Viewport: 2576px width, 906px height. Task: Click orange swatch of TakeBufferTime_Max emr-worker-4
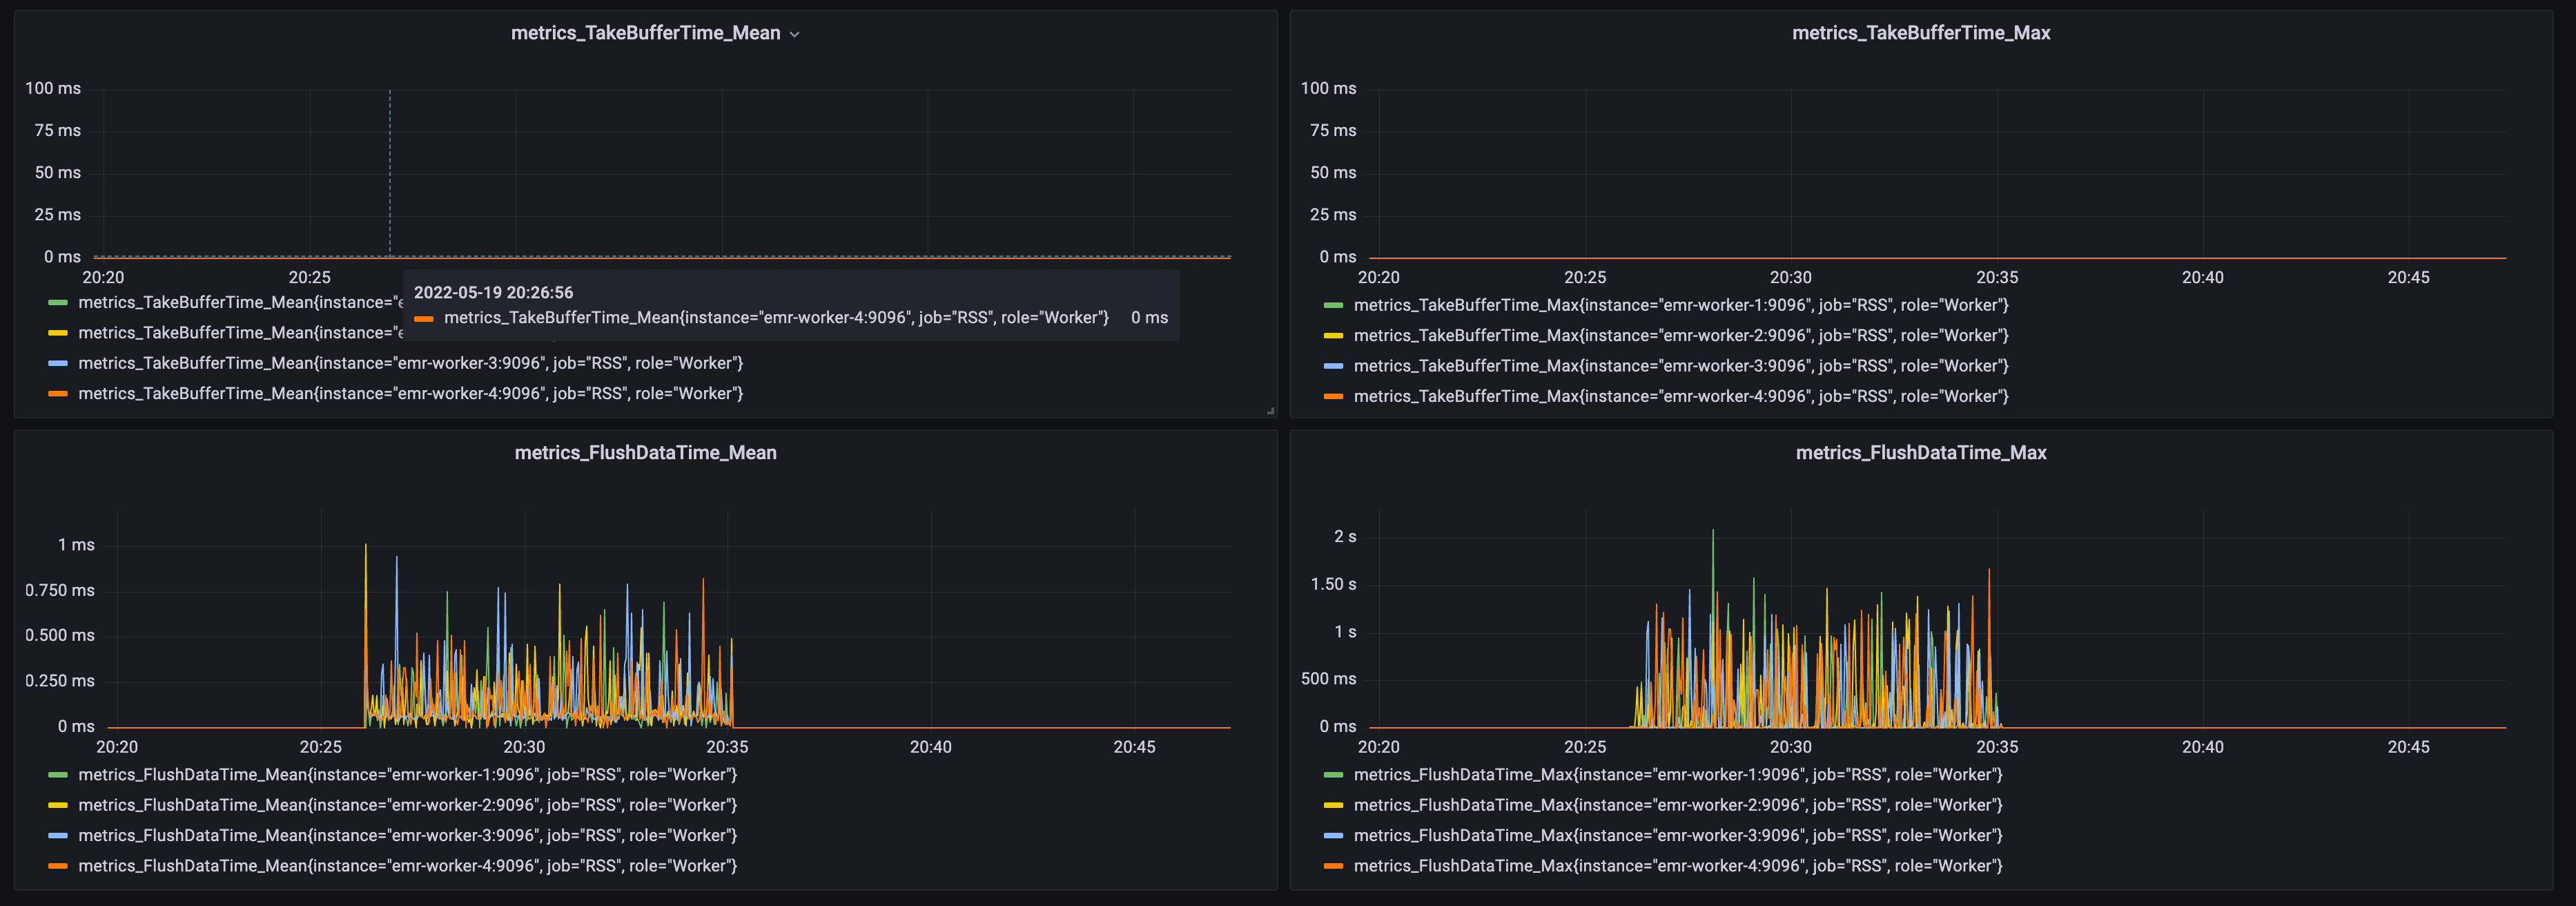point(1333,397)
